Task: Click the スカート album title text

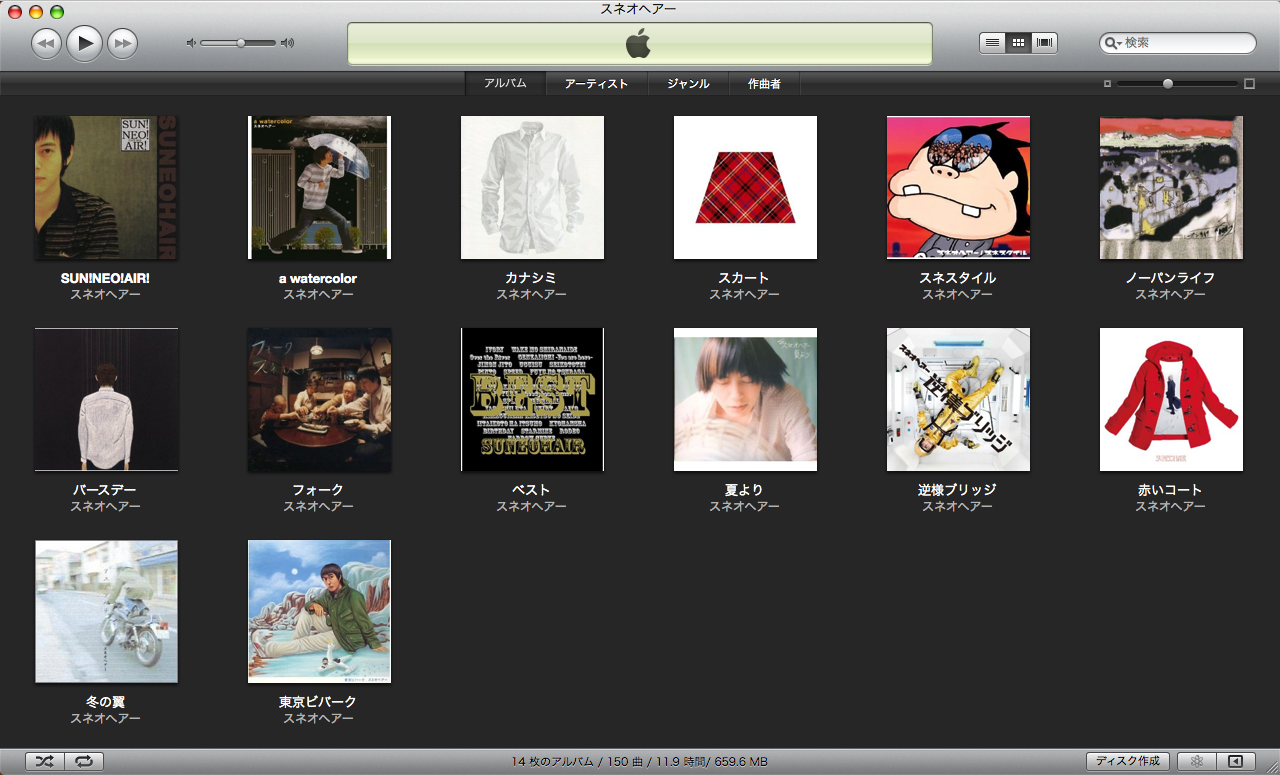Action: pyautogui.click(x=744, y=278)
